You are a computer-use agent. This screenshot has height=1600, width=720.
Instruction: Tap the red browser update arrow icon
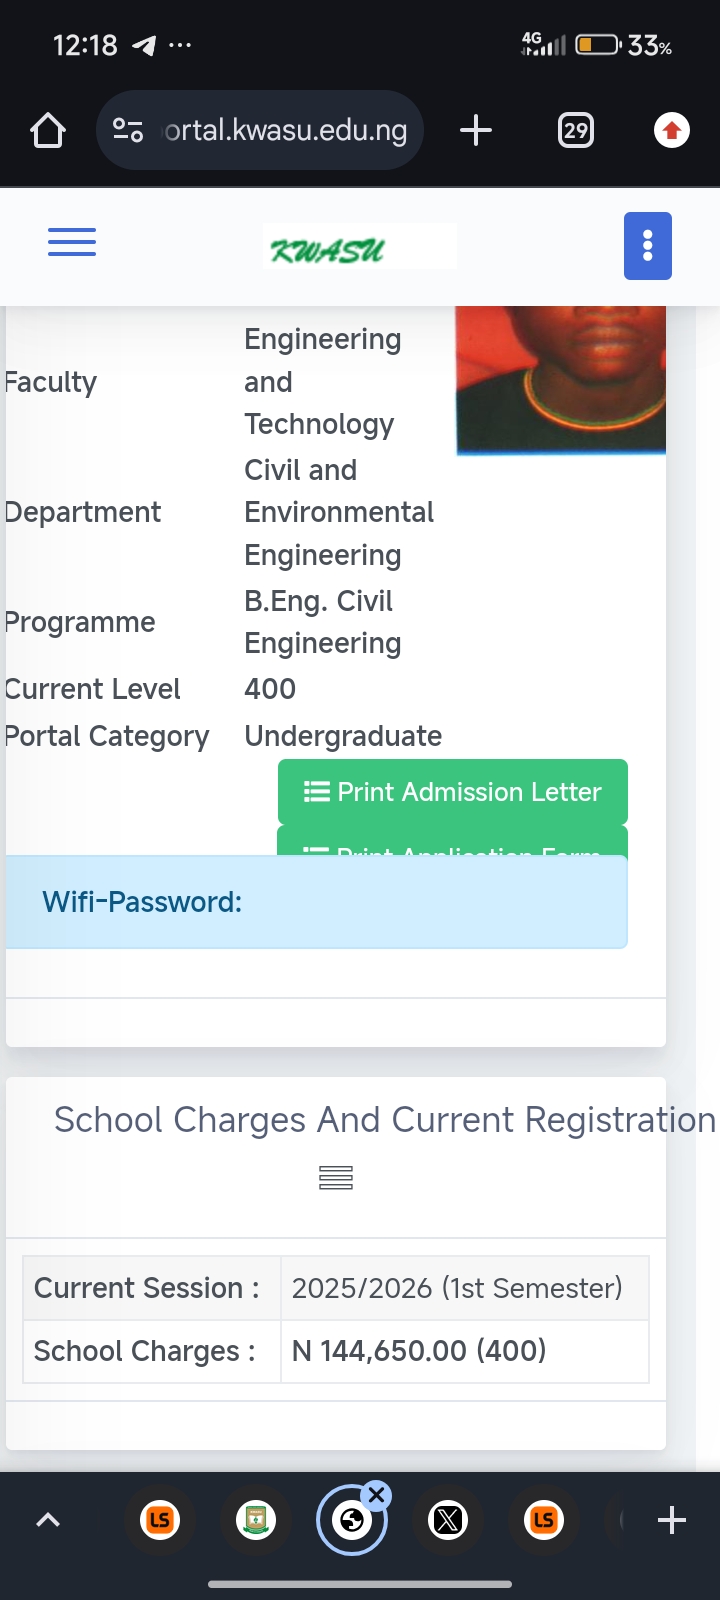click(x=671, y=131)
